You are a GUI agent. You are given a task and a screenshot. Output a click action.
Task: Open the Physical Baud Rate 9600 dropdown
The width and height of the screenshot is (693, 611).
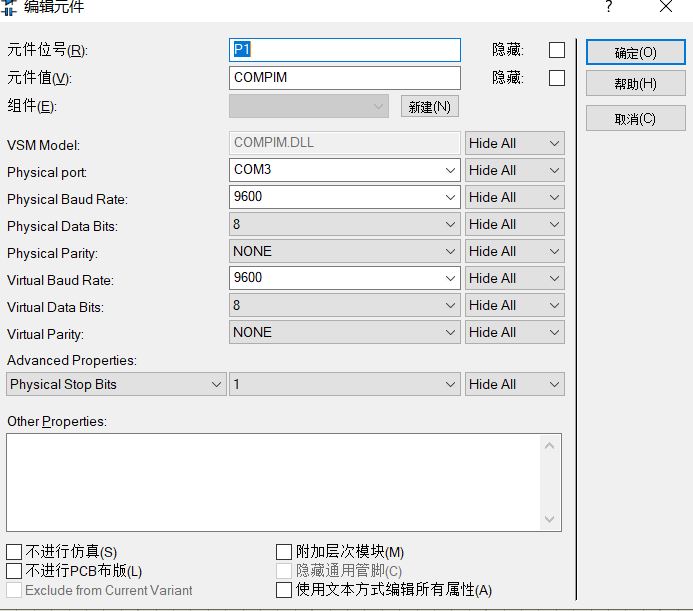[345, 197]
